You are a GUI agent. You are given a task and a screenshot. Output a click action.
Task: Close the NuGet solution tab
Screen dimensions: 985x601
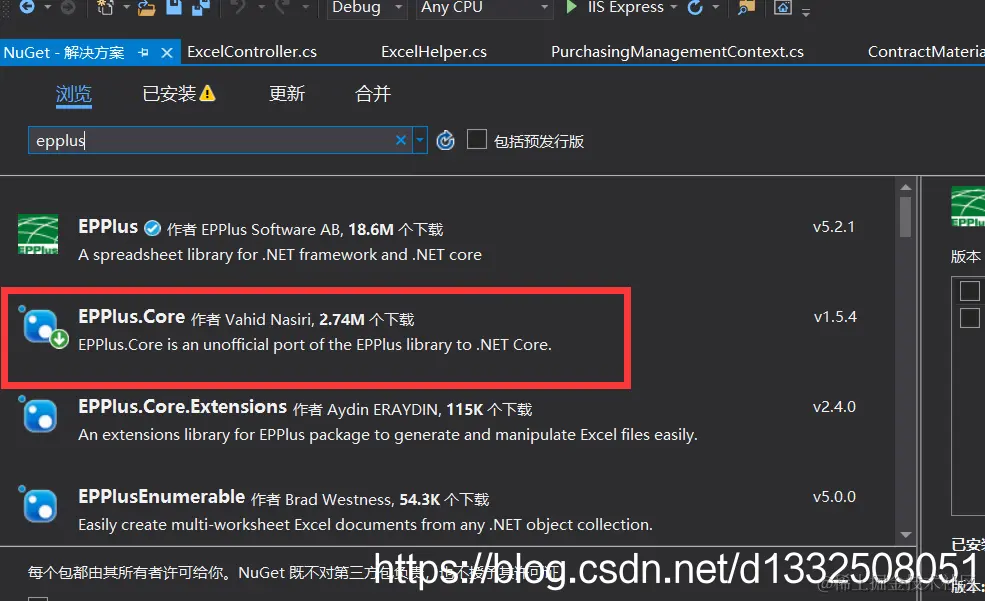click(x=166, y=53)
